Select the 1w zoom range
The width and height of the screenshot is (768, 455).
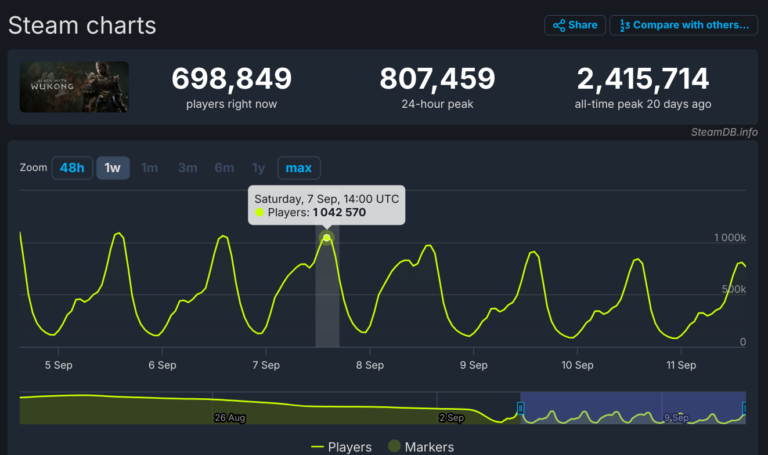tap(112, 168)
